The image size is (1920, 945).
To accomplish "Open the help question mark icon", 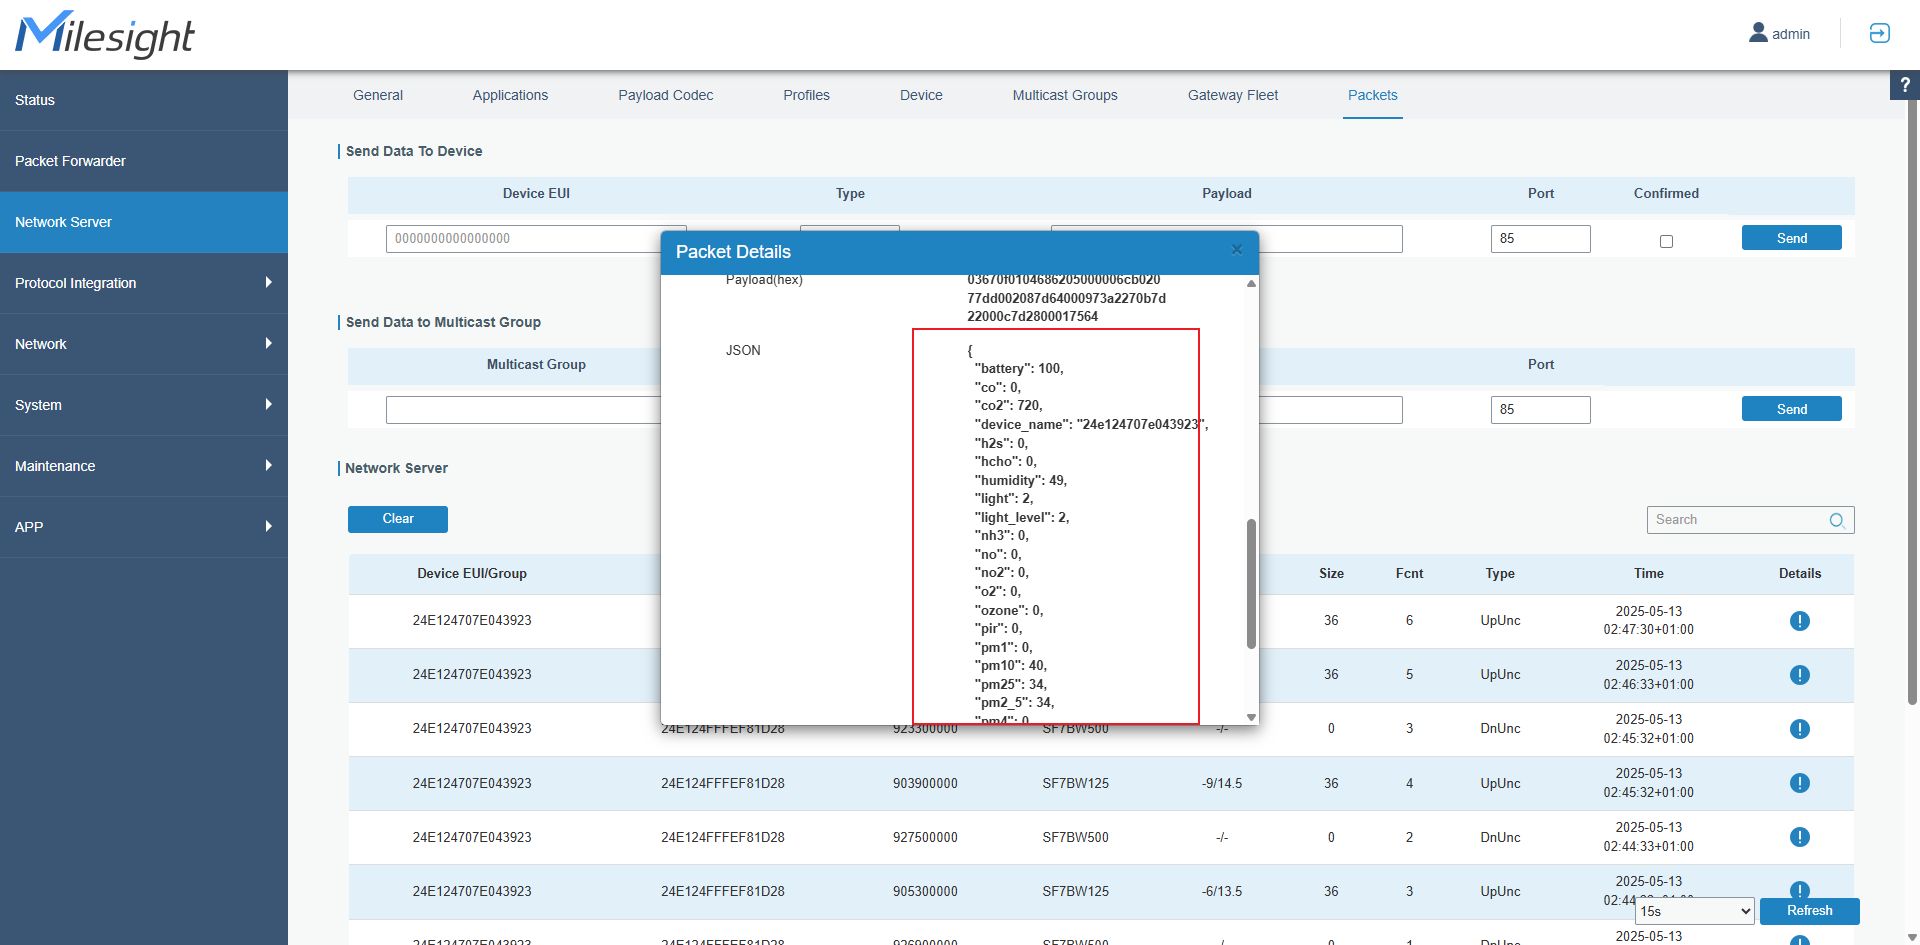I will (x=1904, y=85).
